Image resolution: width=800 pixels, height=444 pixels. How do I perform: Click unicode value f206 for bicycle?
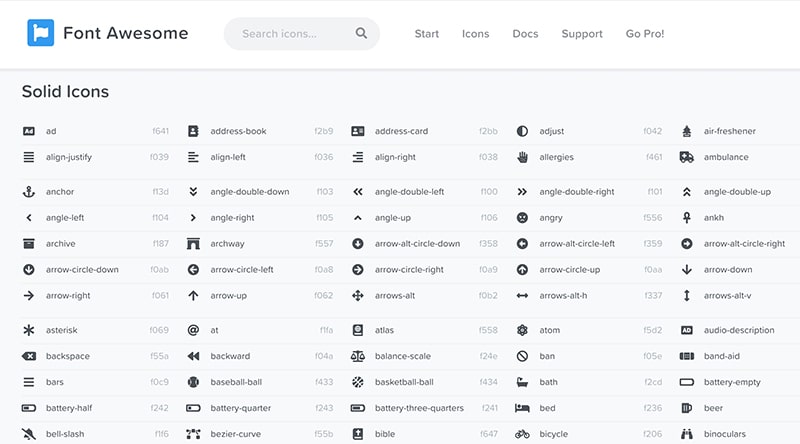(653, 434)
